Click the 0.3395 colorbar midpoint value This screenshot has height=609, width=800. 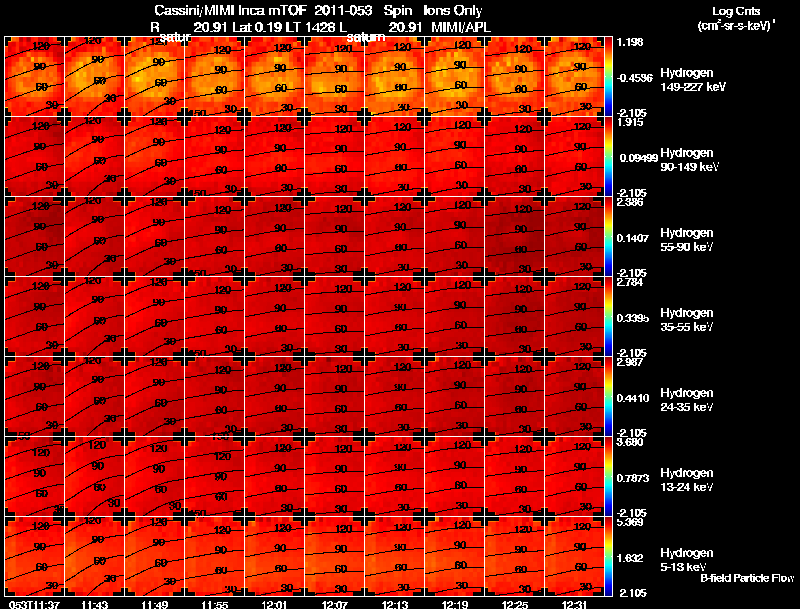[x=633, y=318]
